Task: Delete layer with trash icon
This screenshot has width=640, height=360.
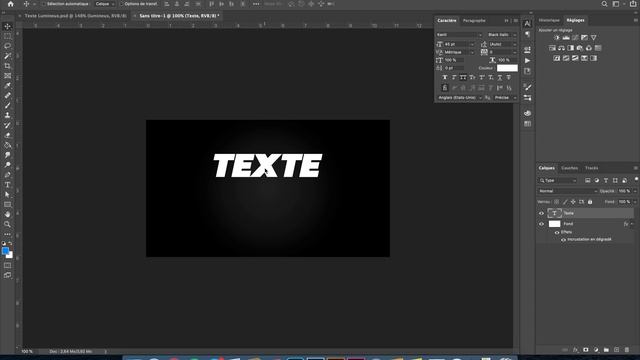Action: point(627,350)
